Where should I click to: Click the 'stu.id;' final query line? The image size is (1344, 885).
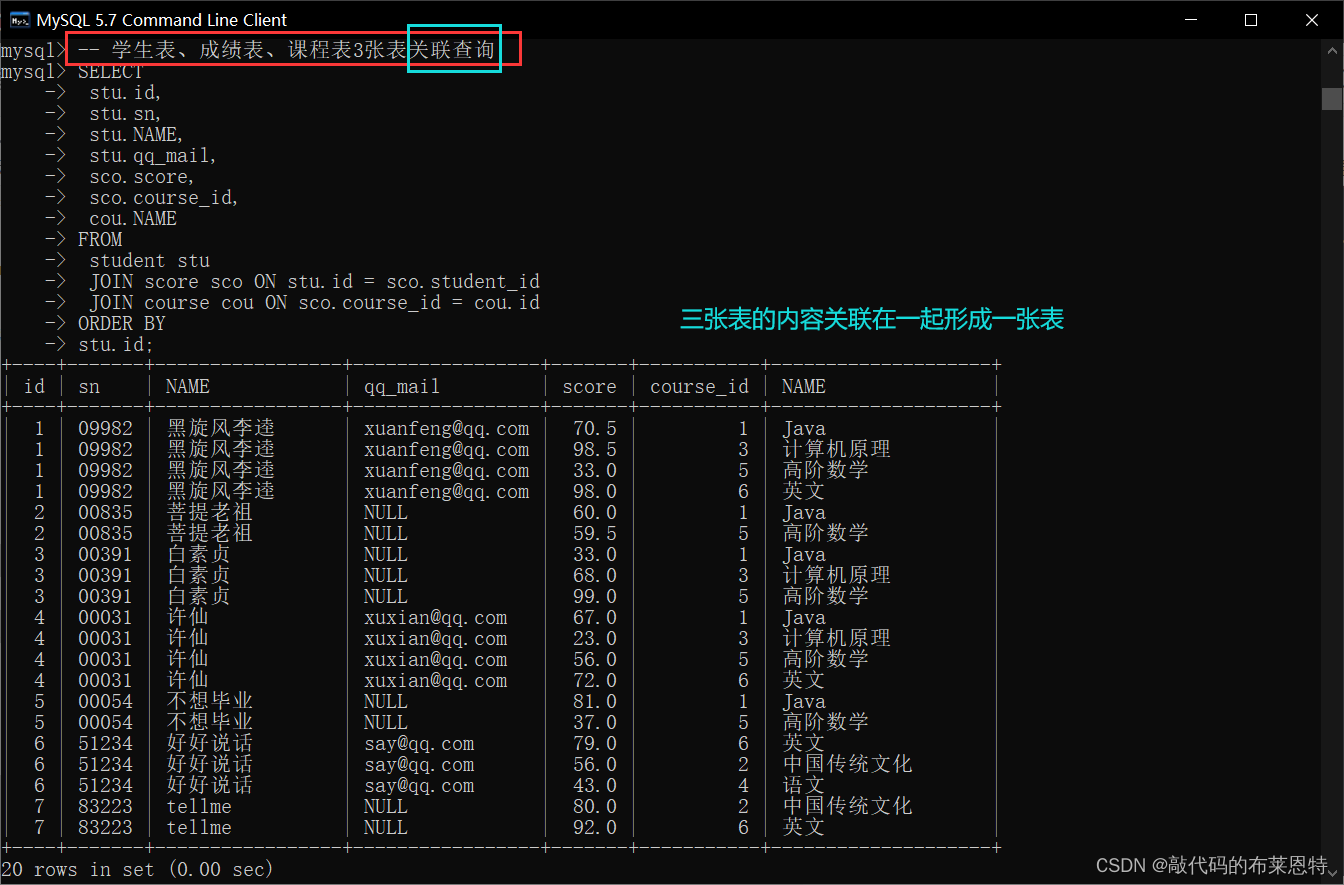[x=116, y=345]
